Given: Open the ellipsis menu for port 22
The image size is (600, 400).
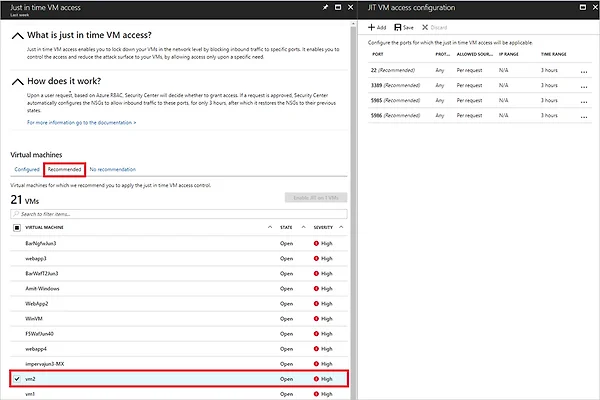Looking at the screenshot, I should pyautogui.click(x=584, y=72).
